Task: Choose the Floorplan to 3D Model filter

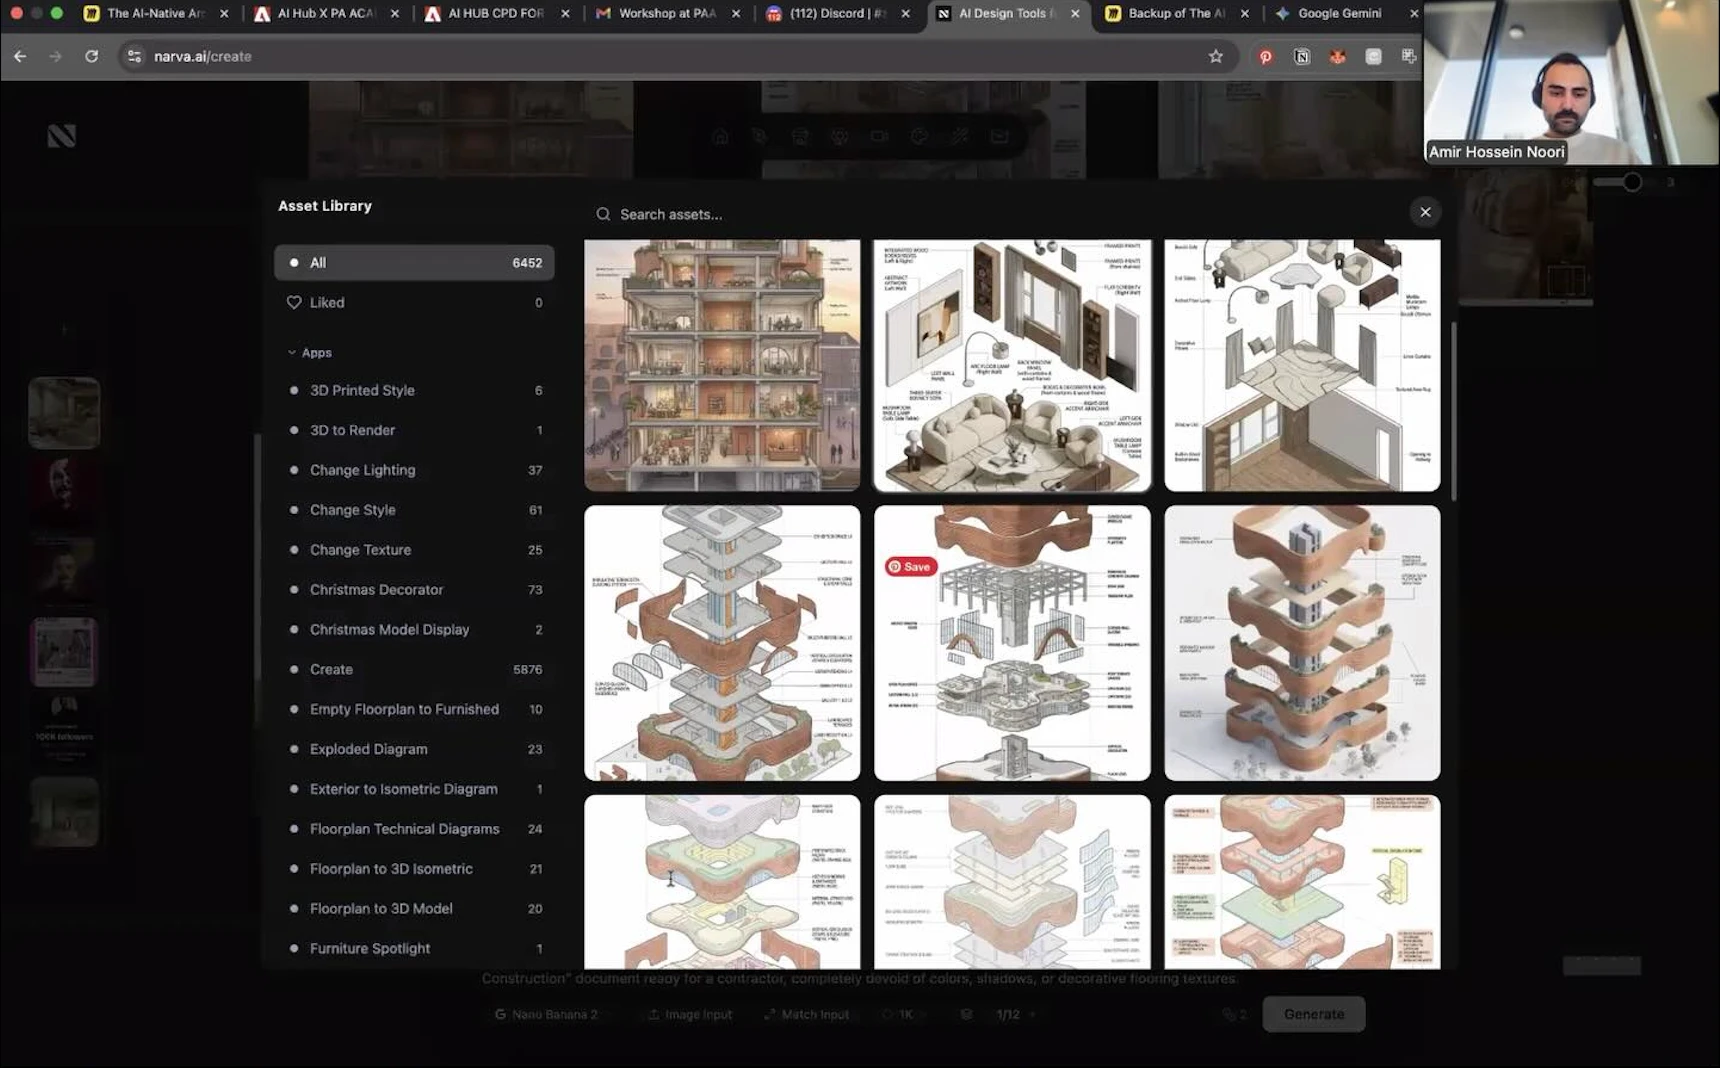Action: point(381,909)
